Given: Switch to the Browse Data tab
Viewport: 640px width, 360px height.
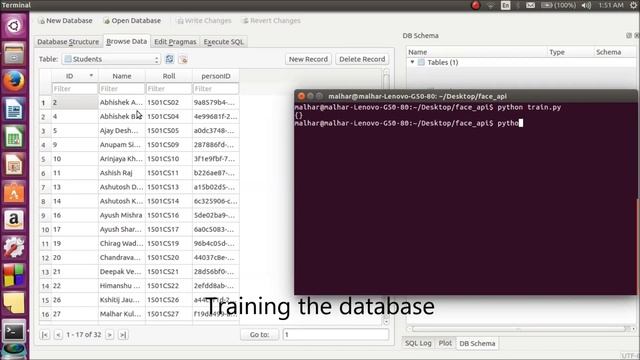Looking at the screenshot, I should [127, 41].
